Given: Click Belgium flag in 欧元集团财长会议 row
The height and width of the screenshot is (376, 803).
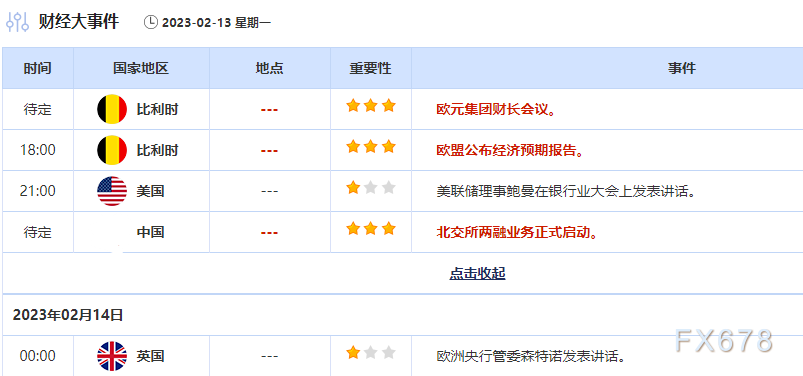Looking at the screenshot, I should (112, 109).
